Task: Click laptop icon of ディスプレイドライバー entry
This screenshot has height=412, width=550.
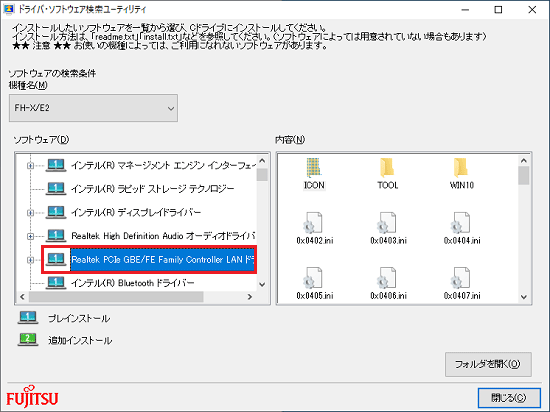Action: click(56, 212)
